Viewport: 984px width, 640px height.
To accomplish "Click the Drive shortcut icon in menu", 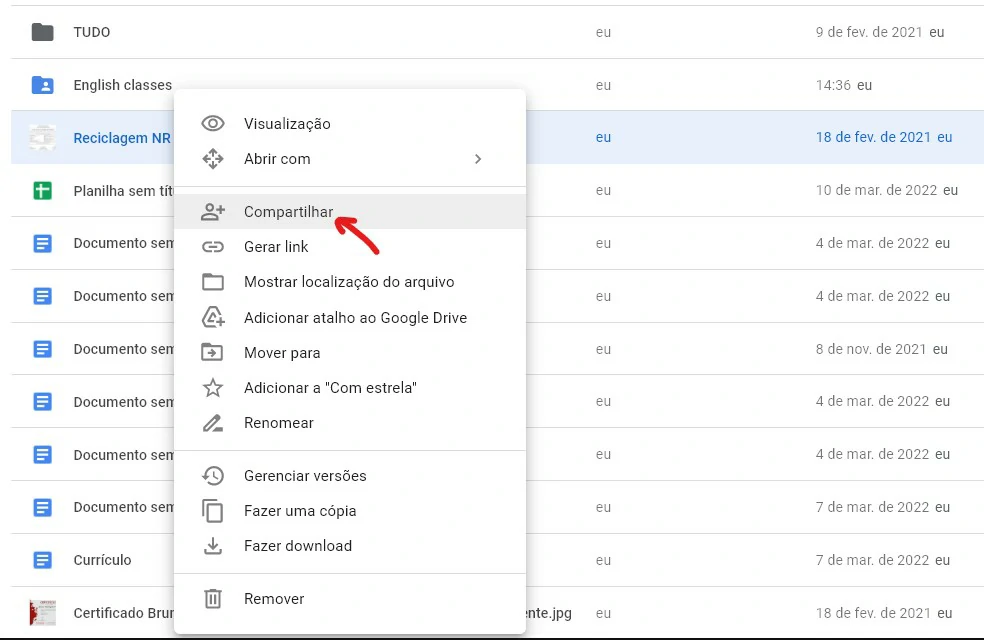I will (x=213, y=317).
